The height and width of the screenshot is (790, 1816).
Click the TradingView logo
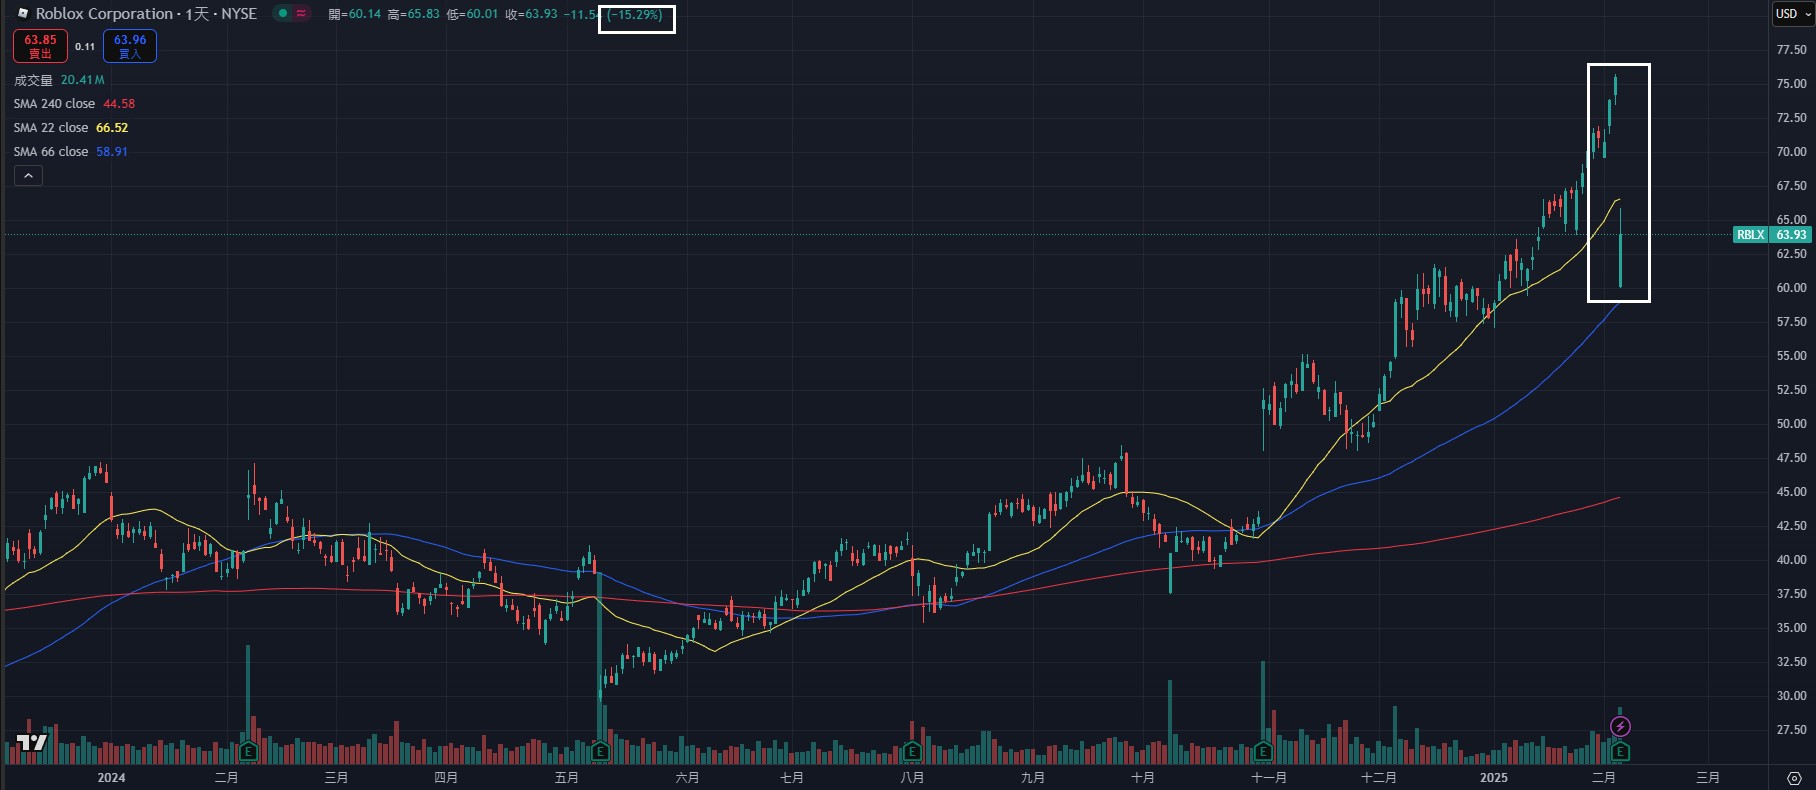click(x=32, y=742)
